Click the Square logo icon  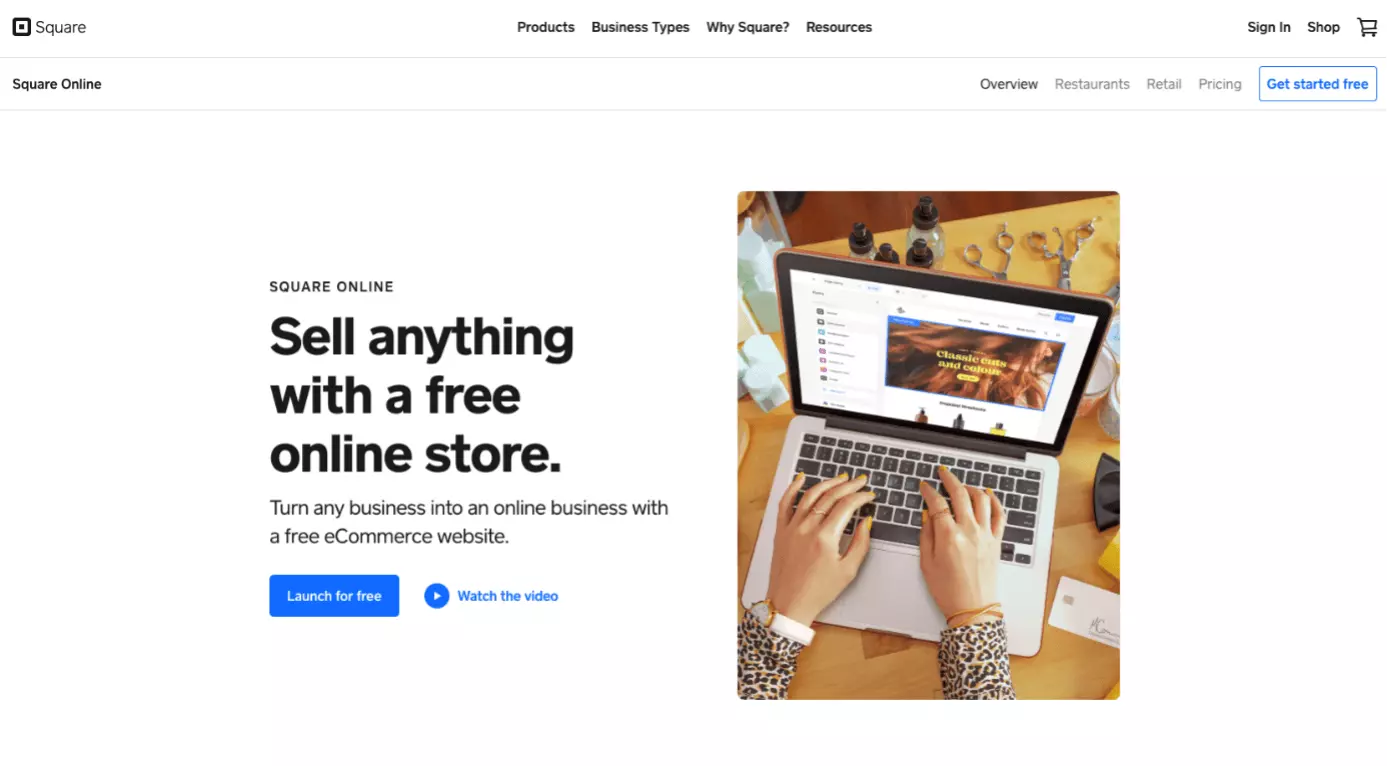(x=21, y=27)
